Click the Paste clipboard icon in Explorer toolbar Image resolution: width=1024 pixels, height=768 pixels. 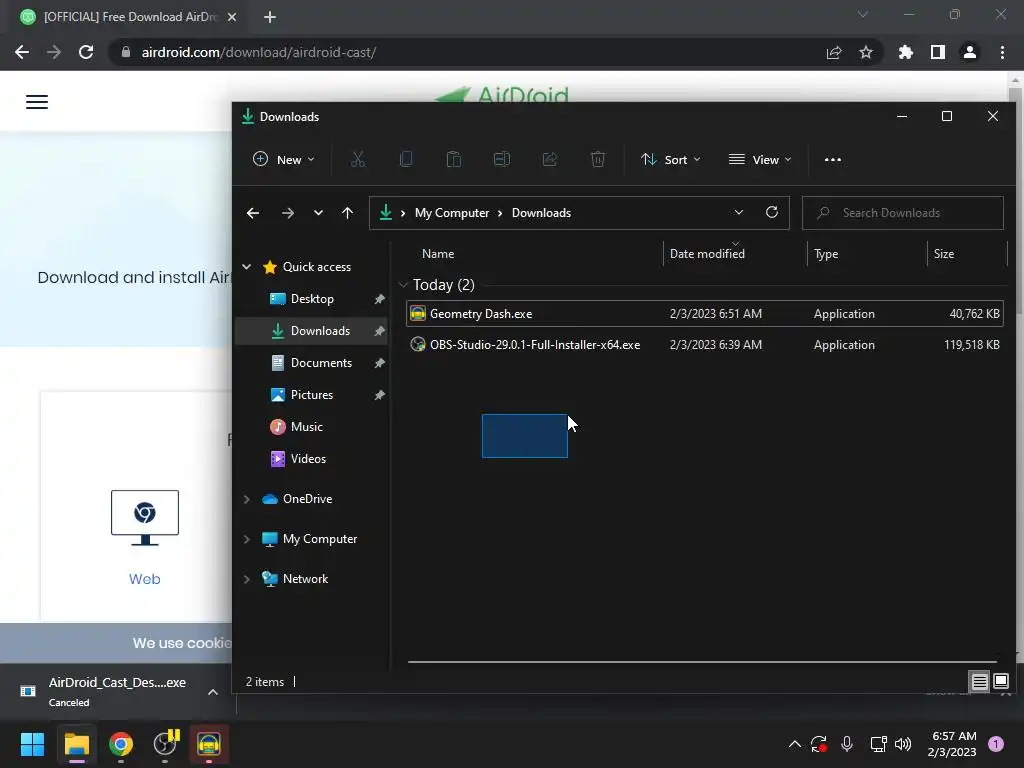pos(454,159)
